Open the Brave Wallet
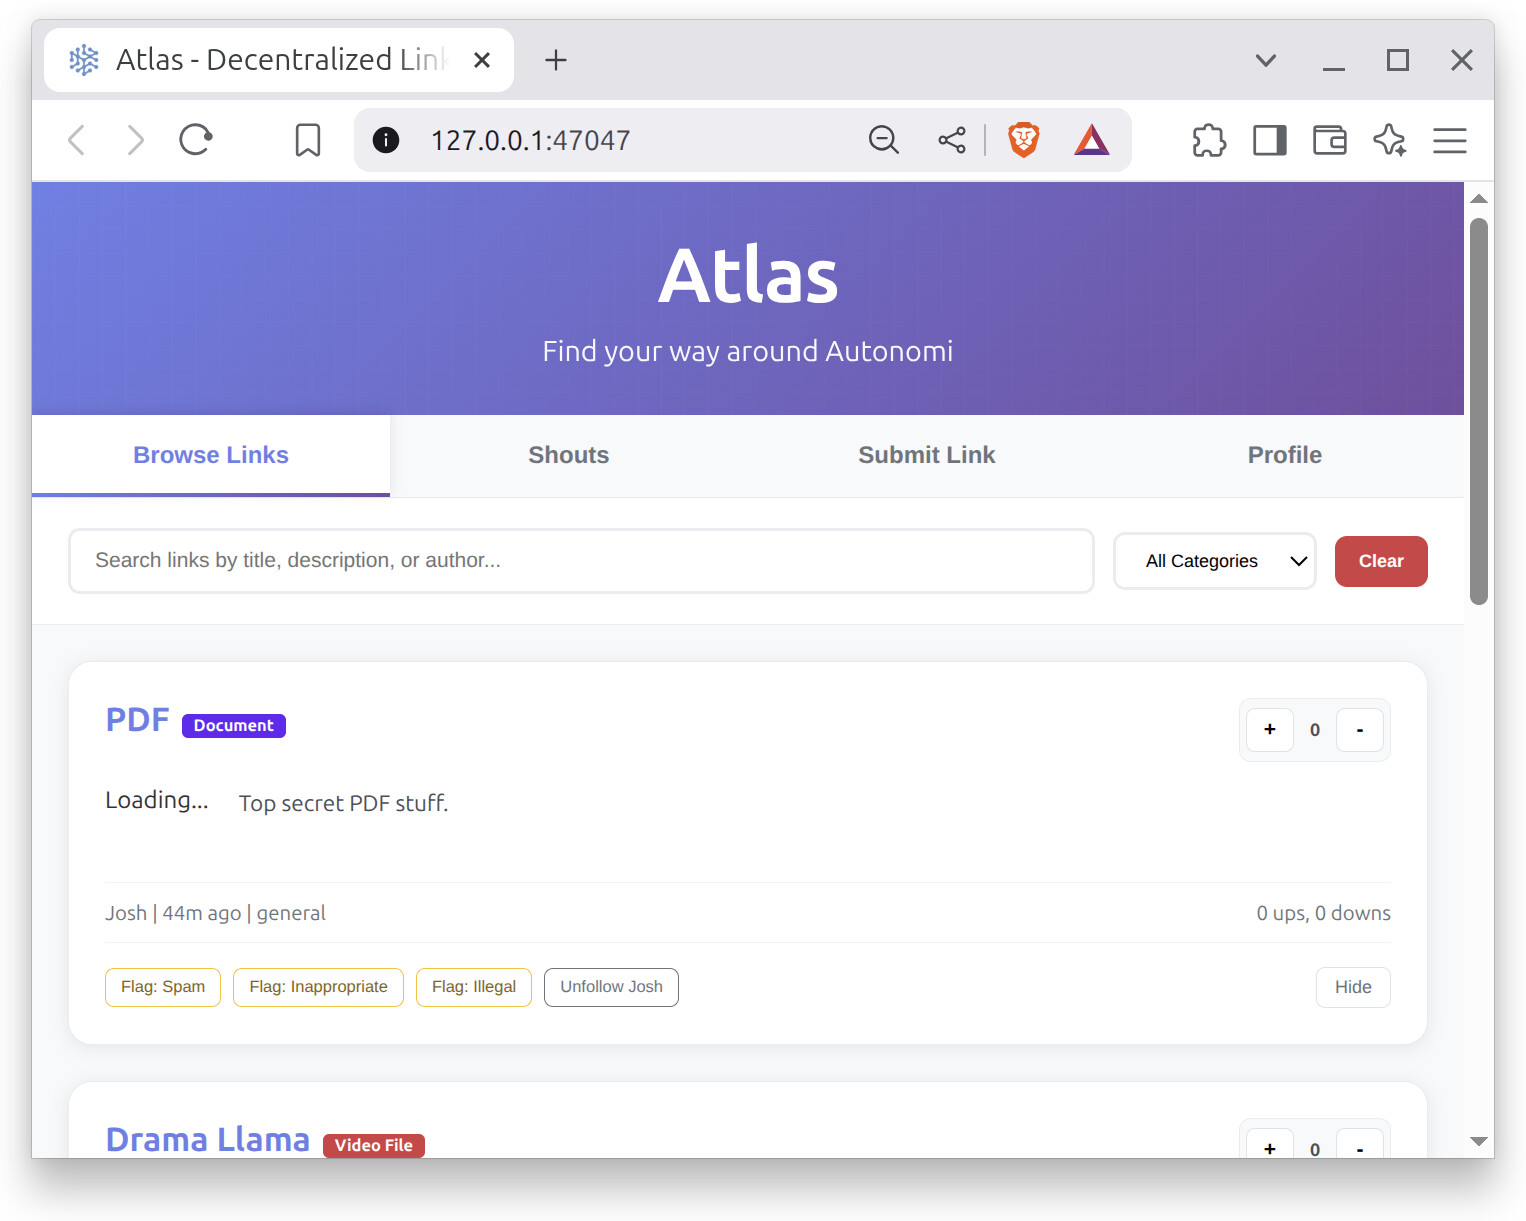The width and height of the screenshot is (1526, 1221). click(x=1330, y=140)
